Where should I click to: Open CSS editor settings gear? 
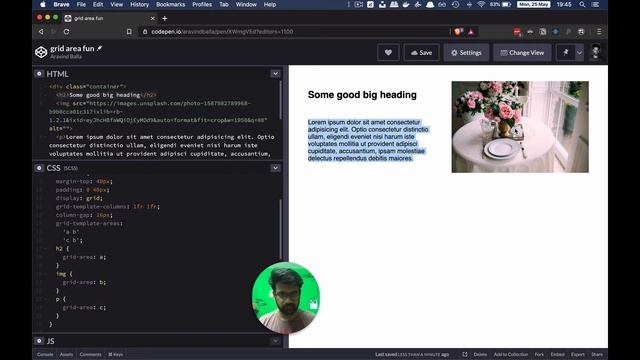coord(39,168)
